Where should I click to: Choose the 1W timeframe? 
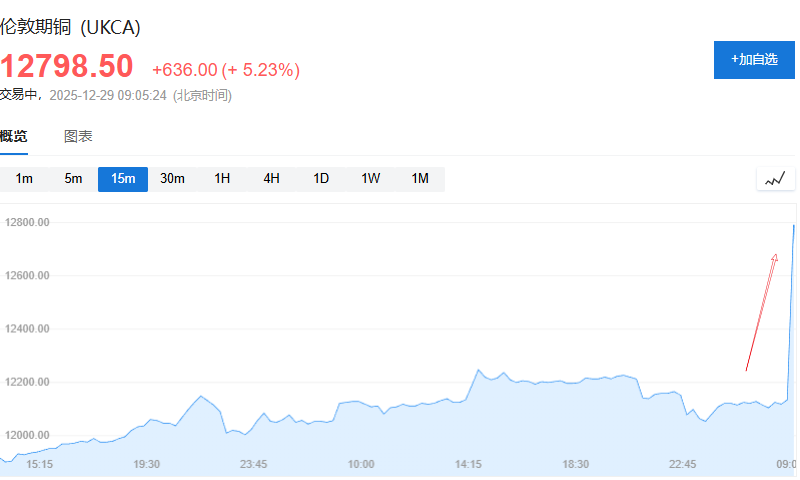pyautogui.click(x=371, y=179)
